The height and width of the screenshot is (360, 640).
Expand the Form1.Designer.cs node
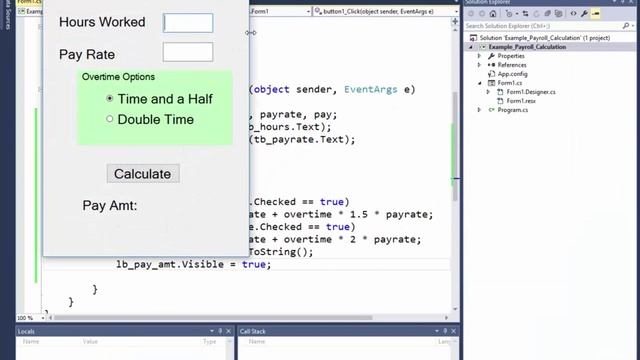coord(489,92)
